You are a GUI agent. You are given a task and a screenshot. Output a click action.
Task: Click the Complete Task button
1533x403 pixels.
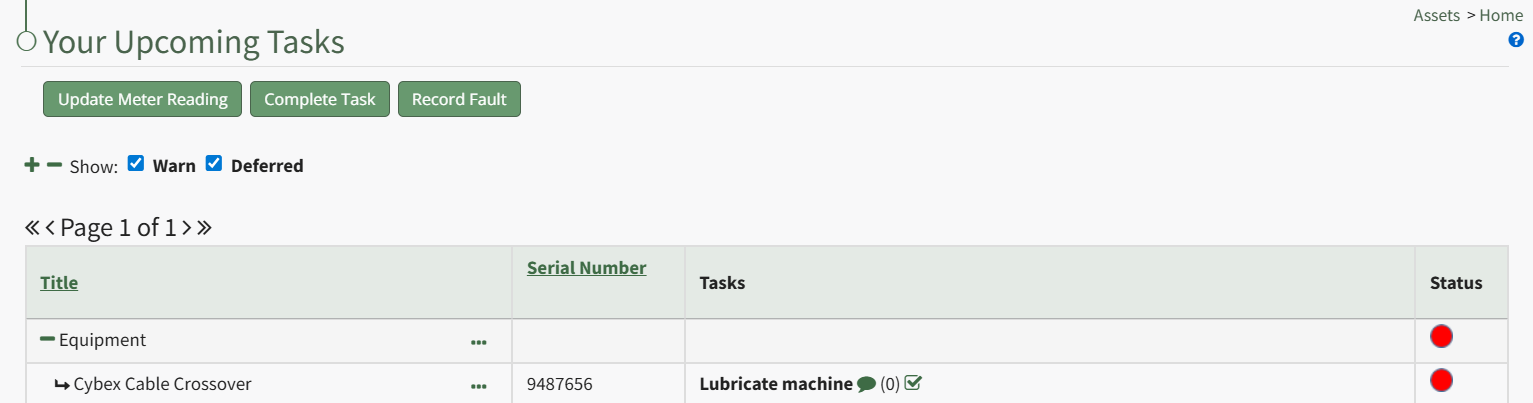click(320, 99)
